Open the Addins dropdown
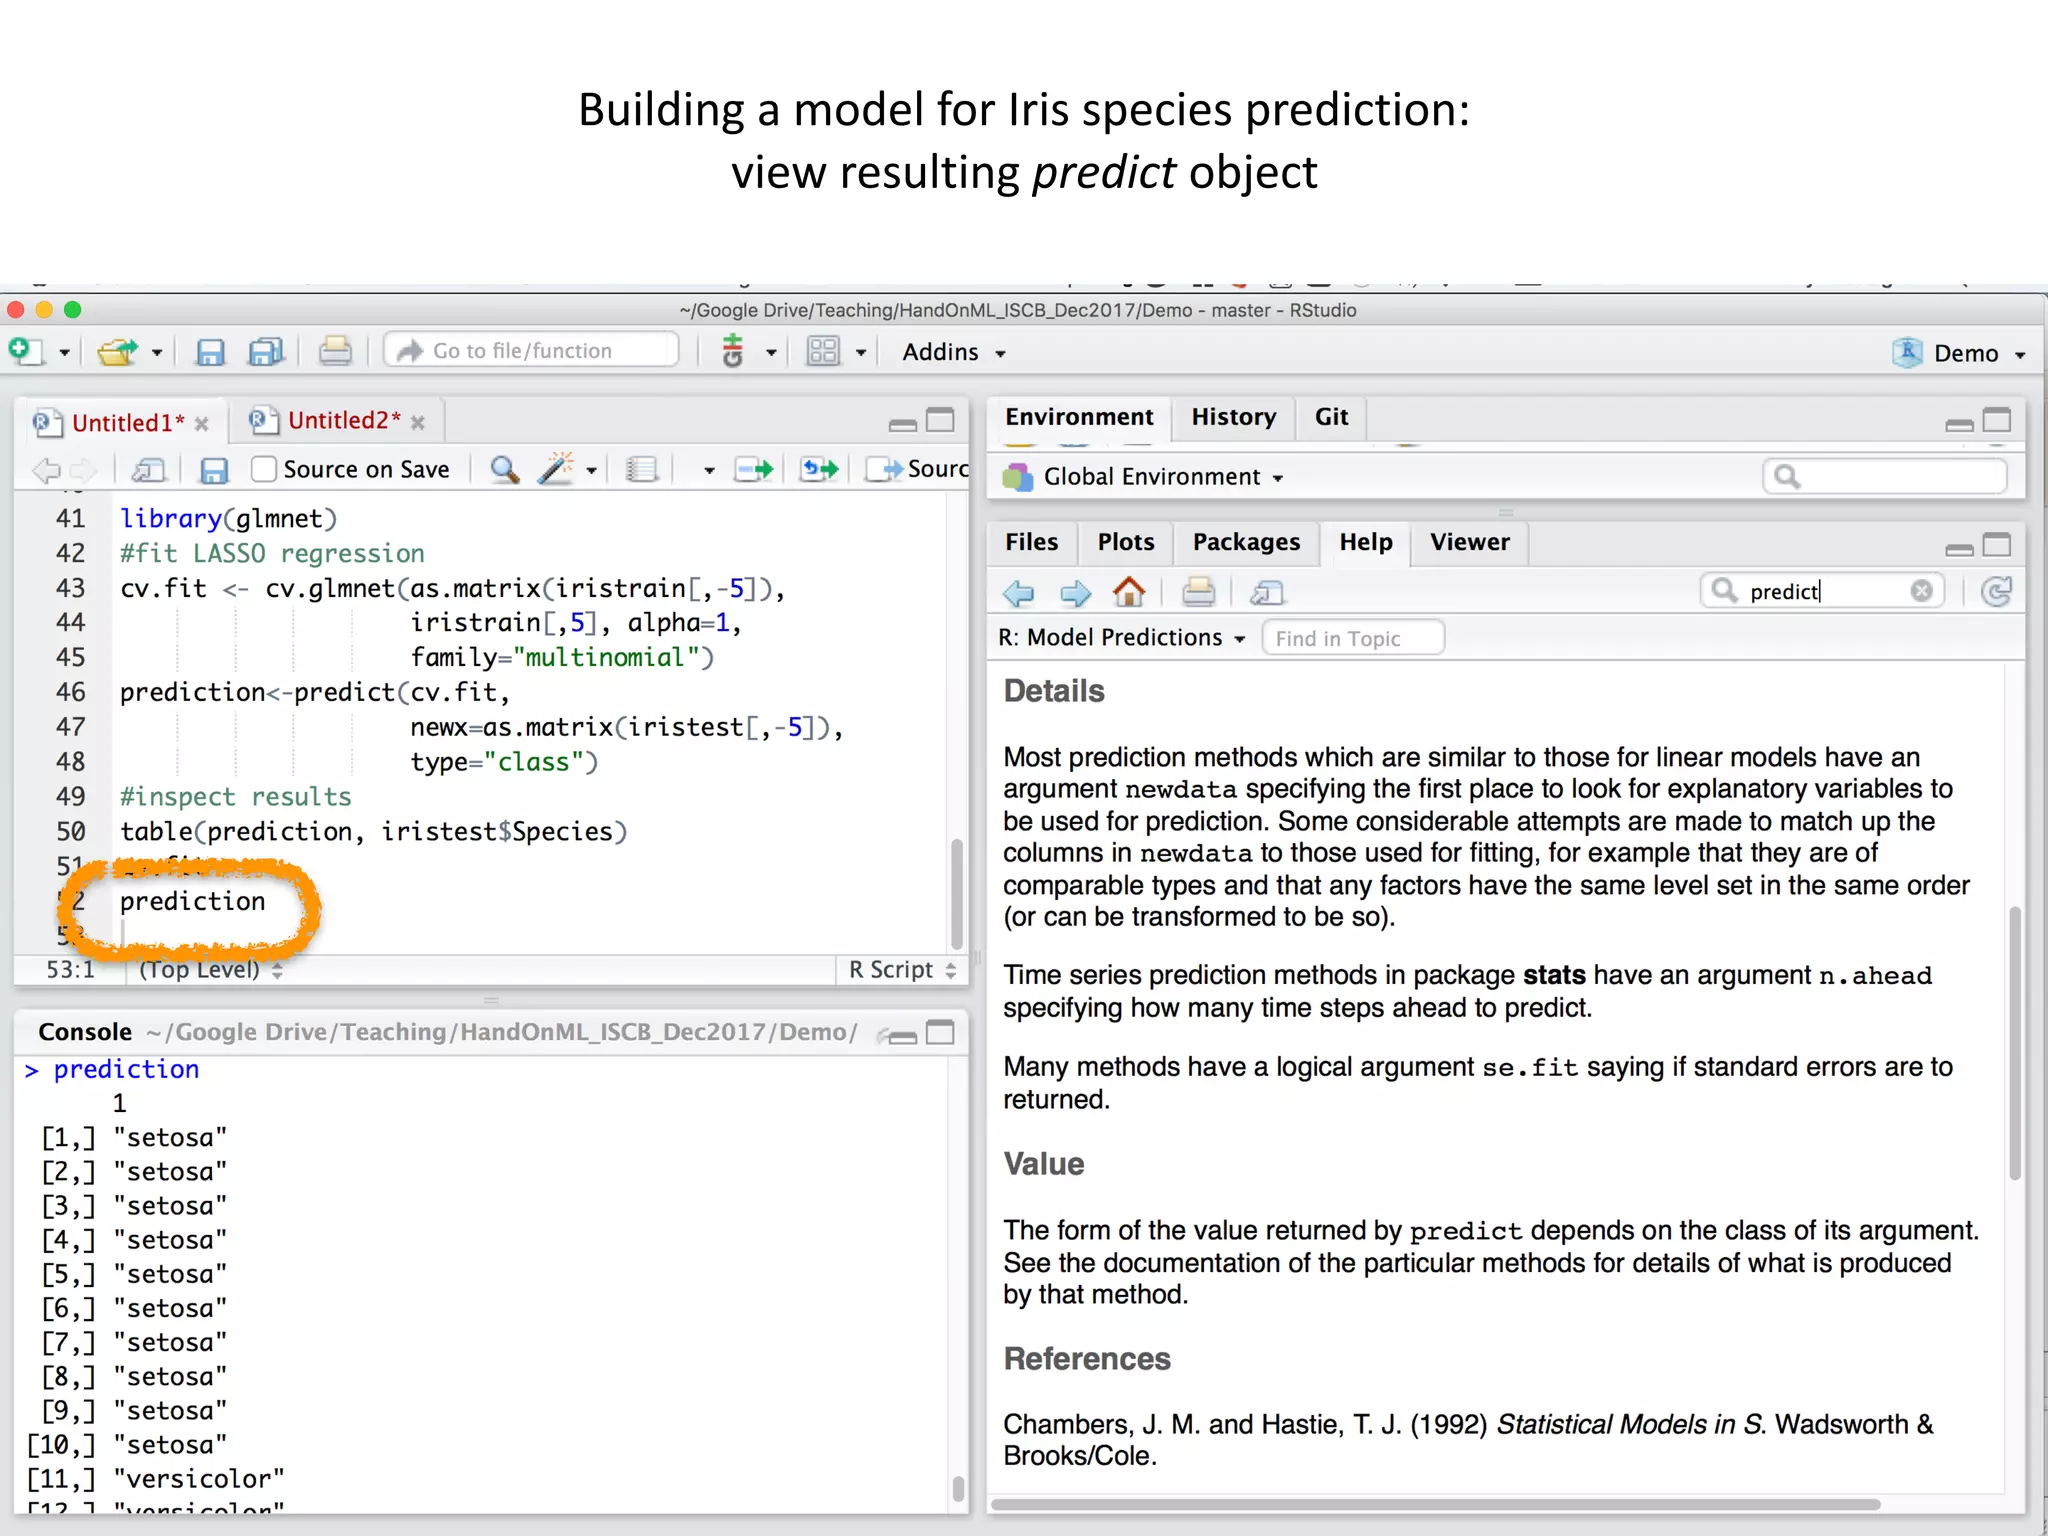Viewport: 2048px width, 1536px height. click(954, 352)
